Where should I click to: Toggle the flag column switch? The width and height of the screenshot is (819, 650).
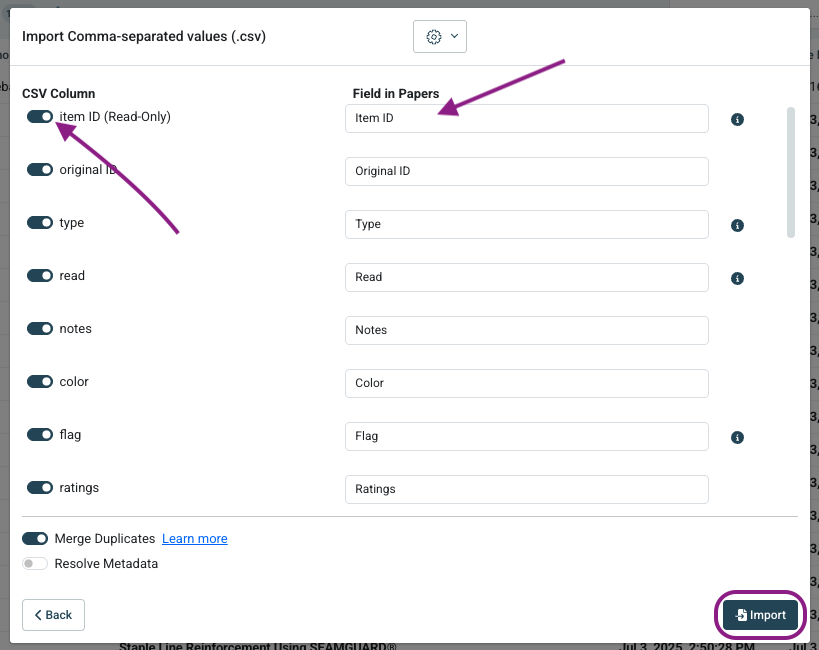pos(40,435)
